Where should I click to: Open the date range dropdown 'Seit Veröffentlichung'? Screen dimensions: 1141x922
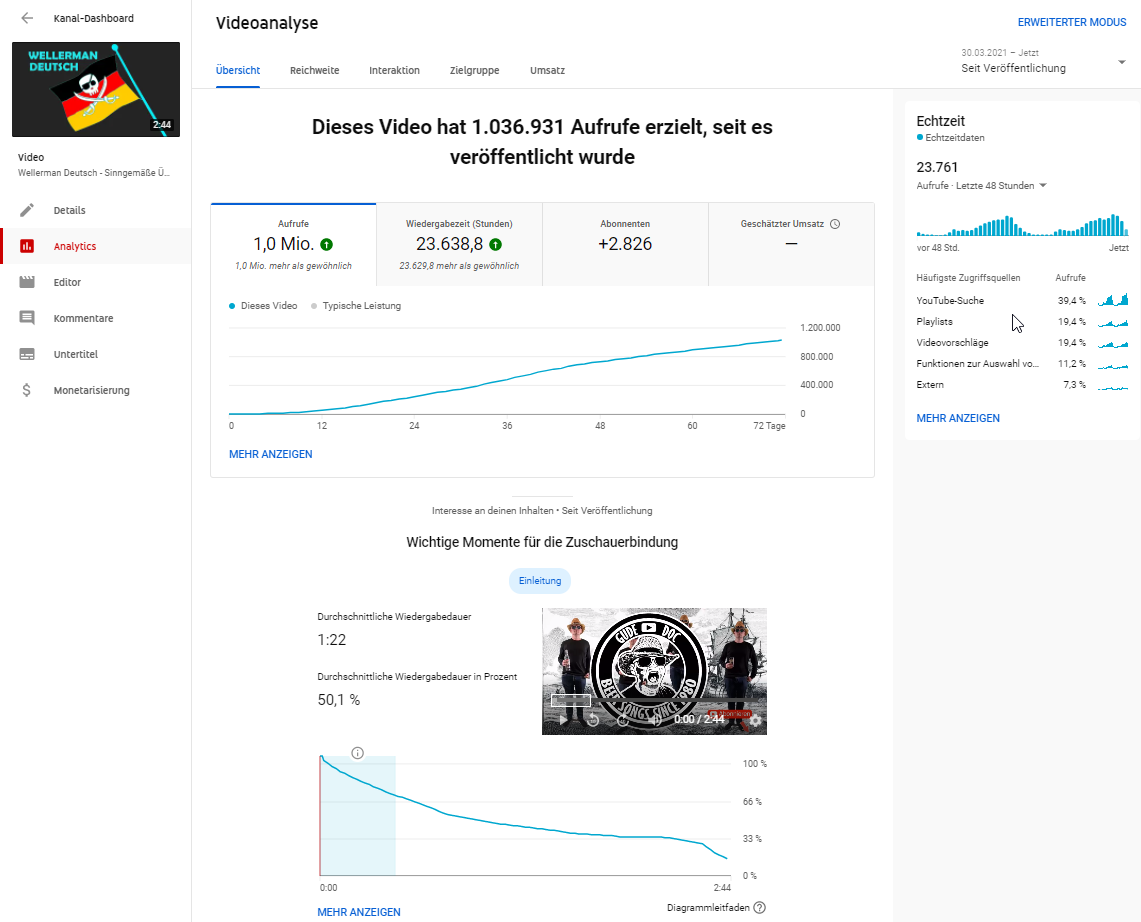1042,62
